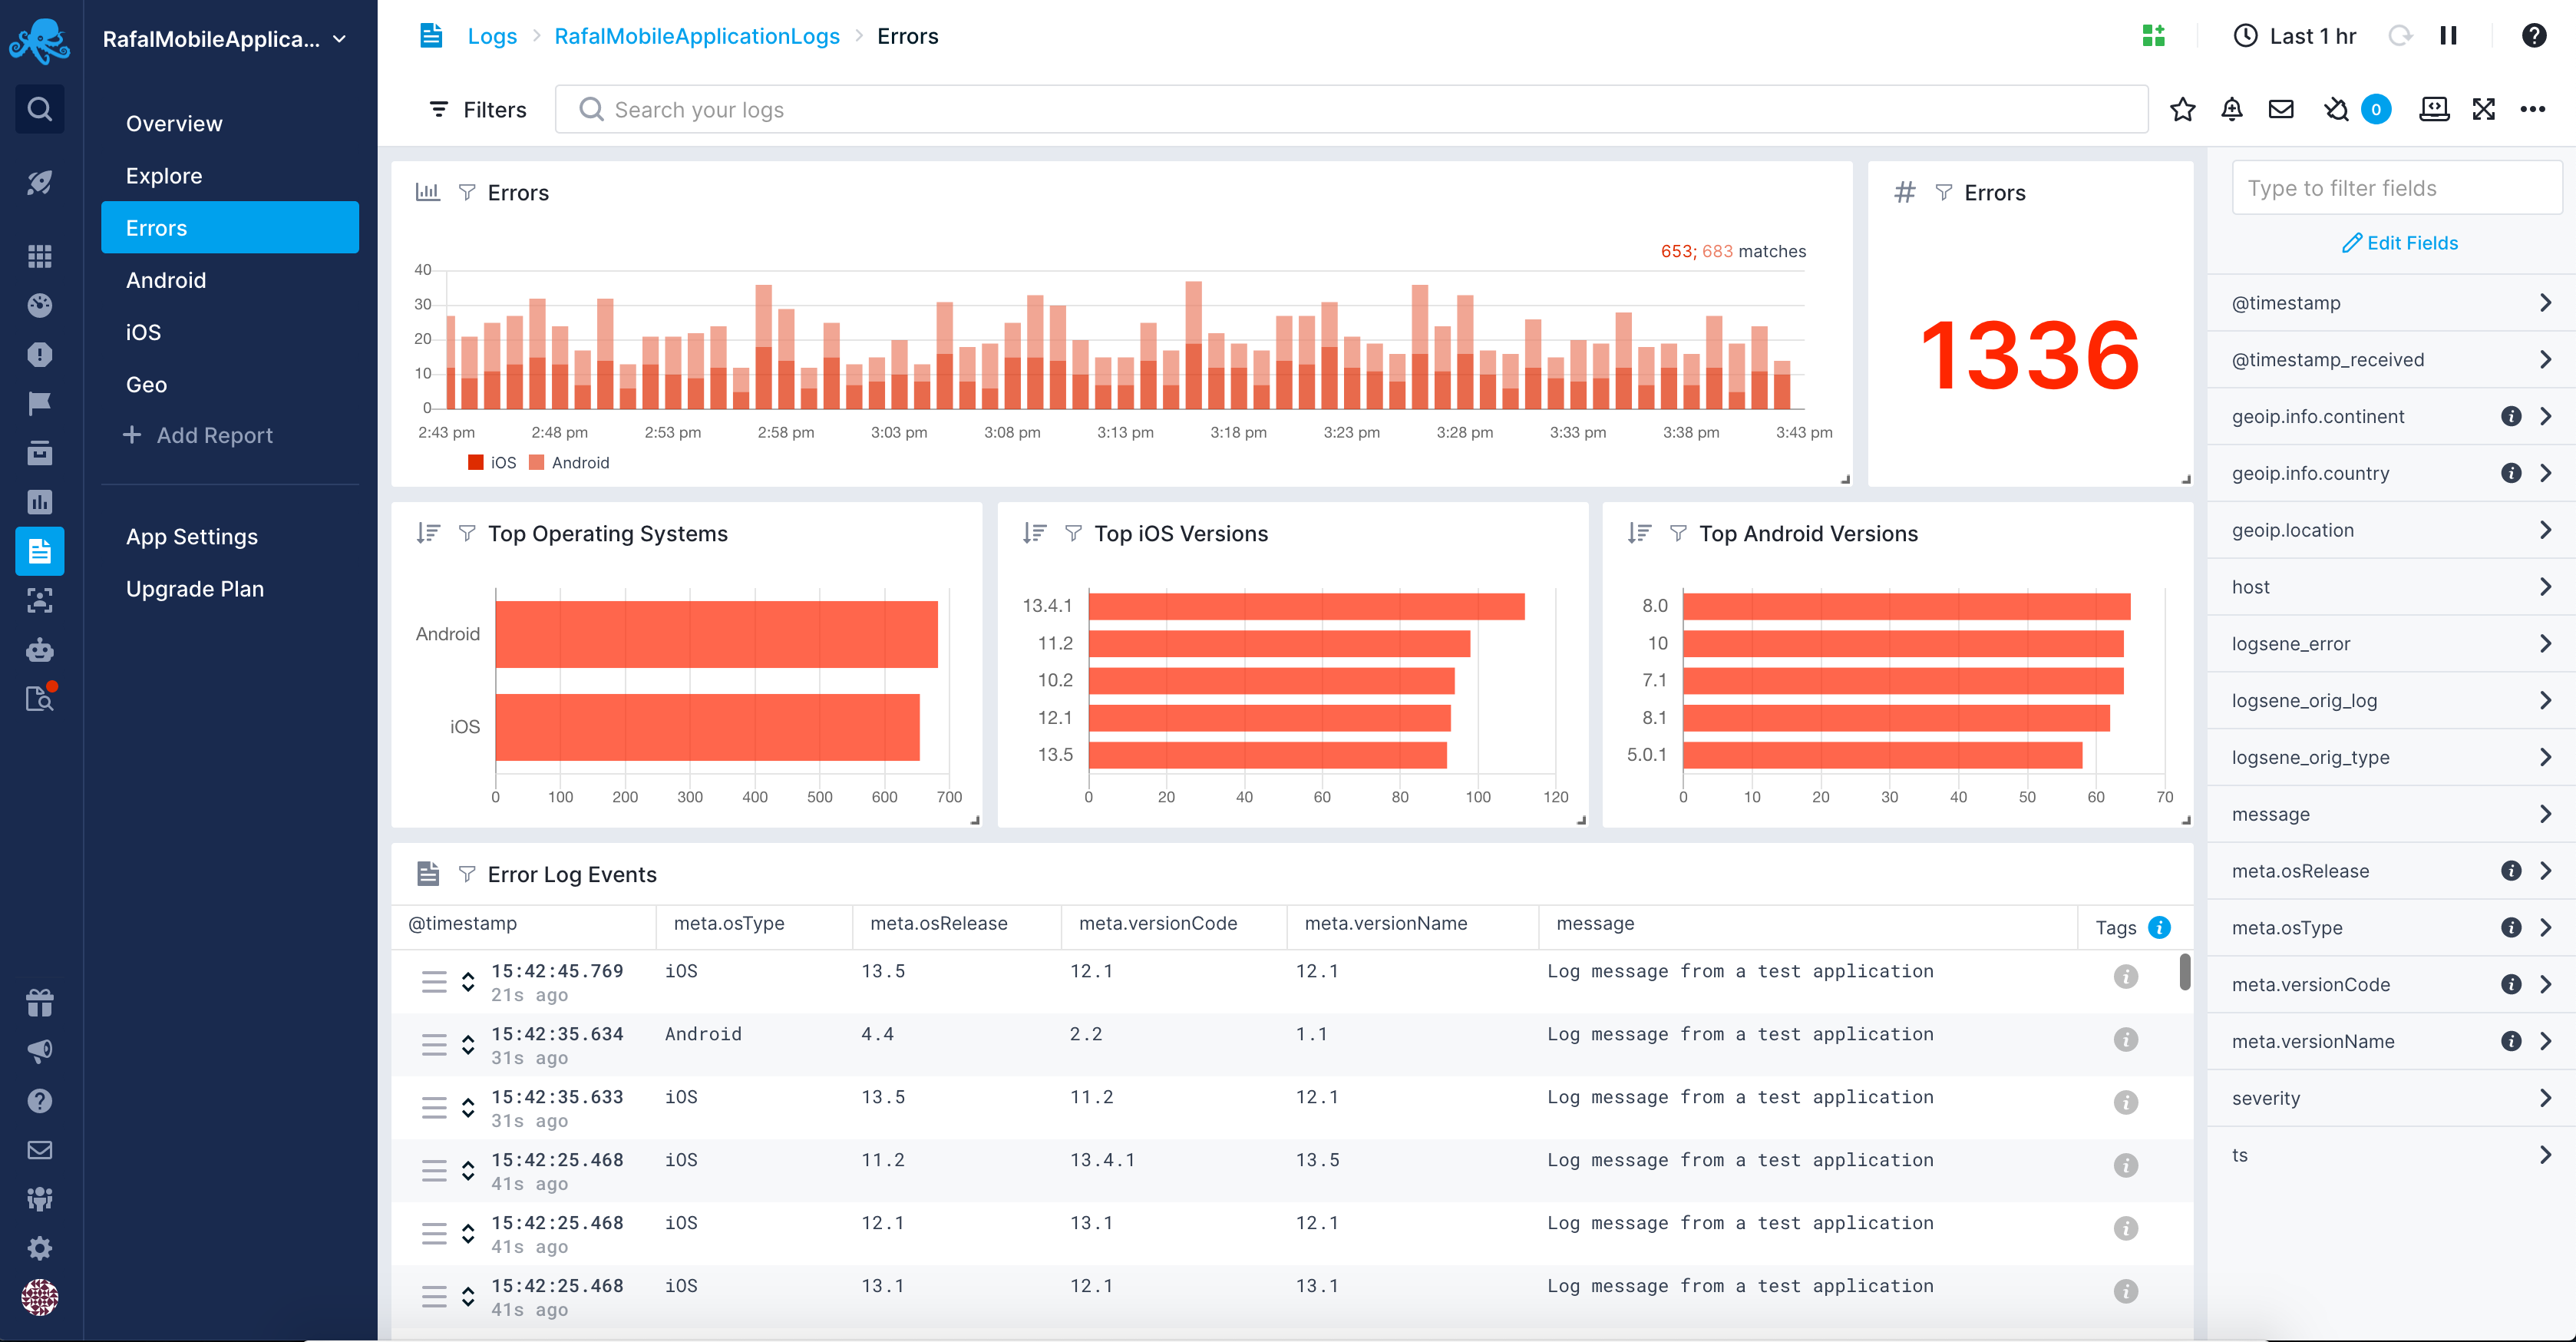Screen dimensions: 2576x1342
Task: Click the email report envelope icon
Action: click(x=2281, y=109)
